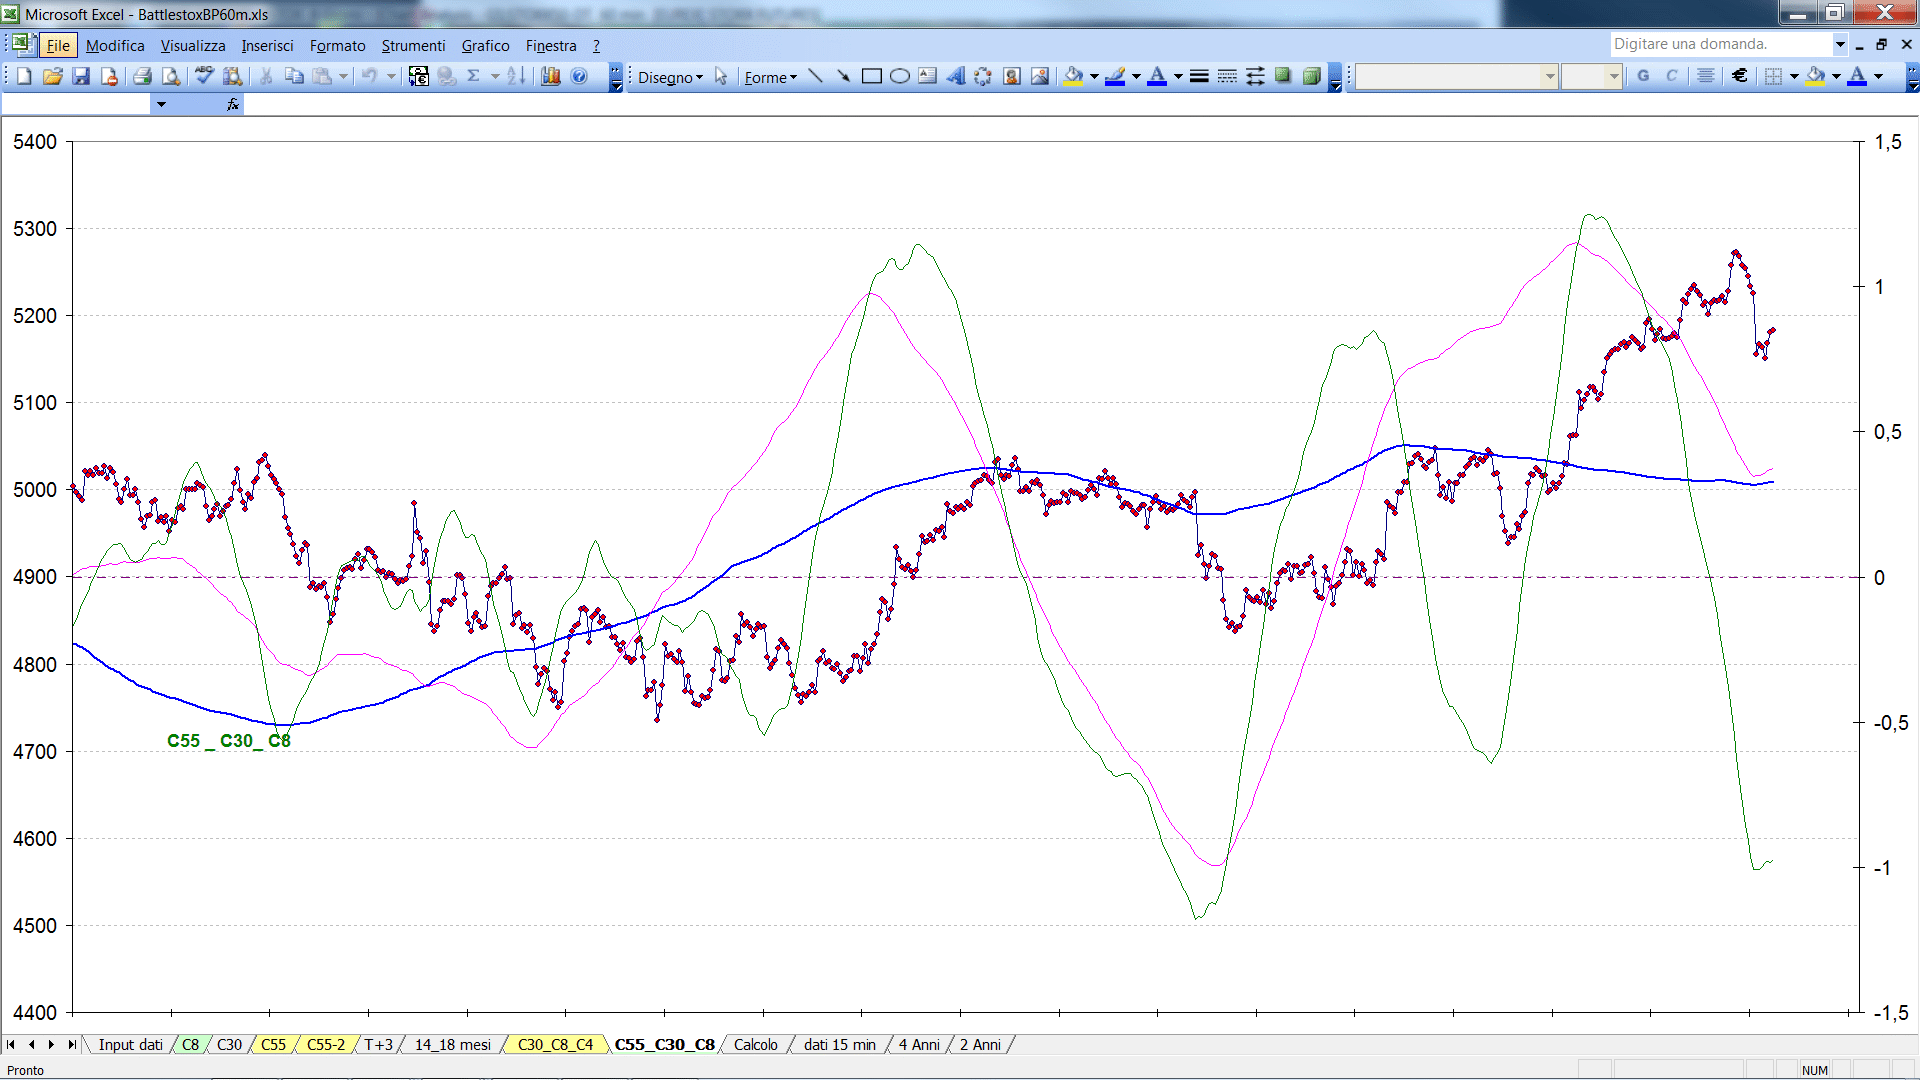Run the ABC spelling check icon
The width and height of the screenshot is (1920, 1080).
(205, 77)
